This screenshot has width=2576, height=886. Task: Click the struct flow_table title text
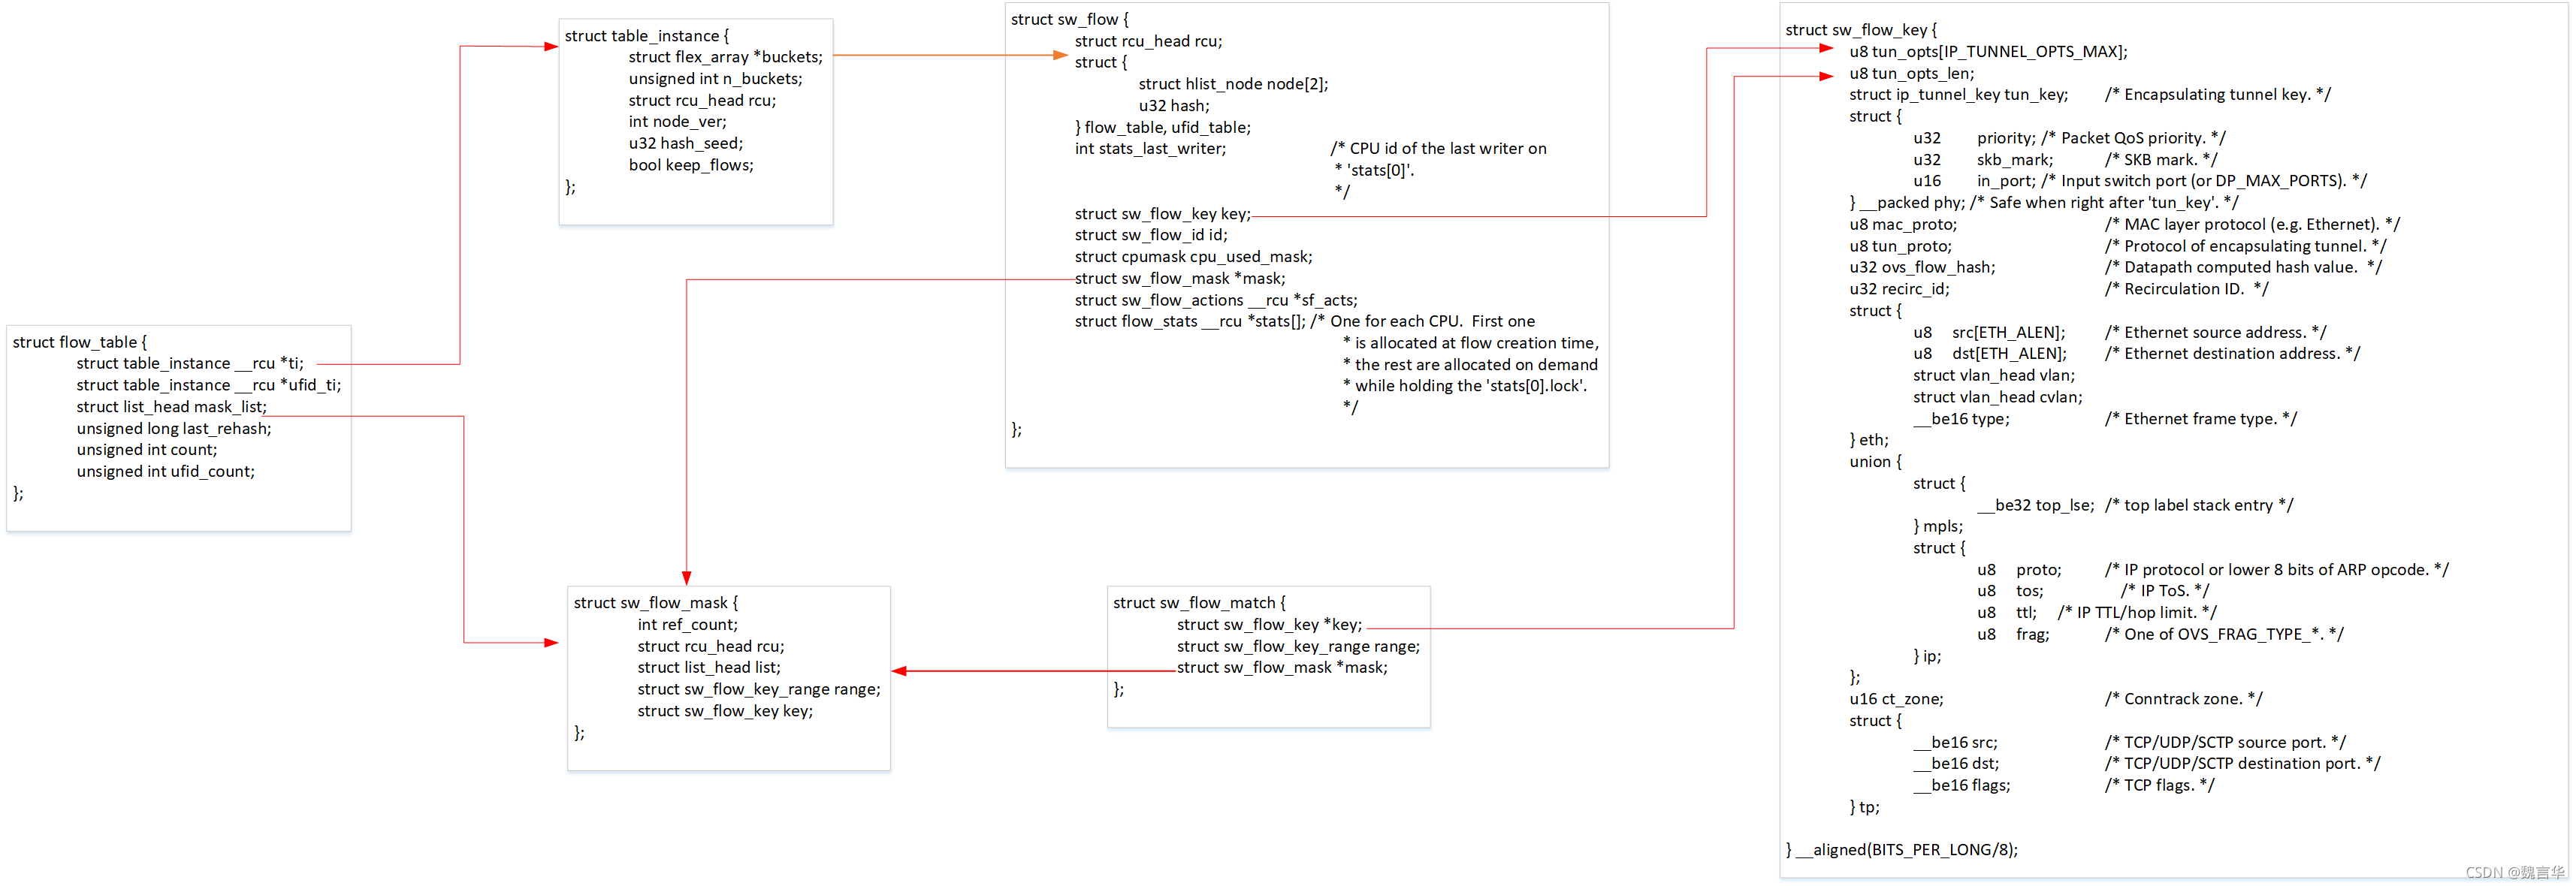[80, 342]
